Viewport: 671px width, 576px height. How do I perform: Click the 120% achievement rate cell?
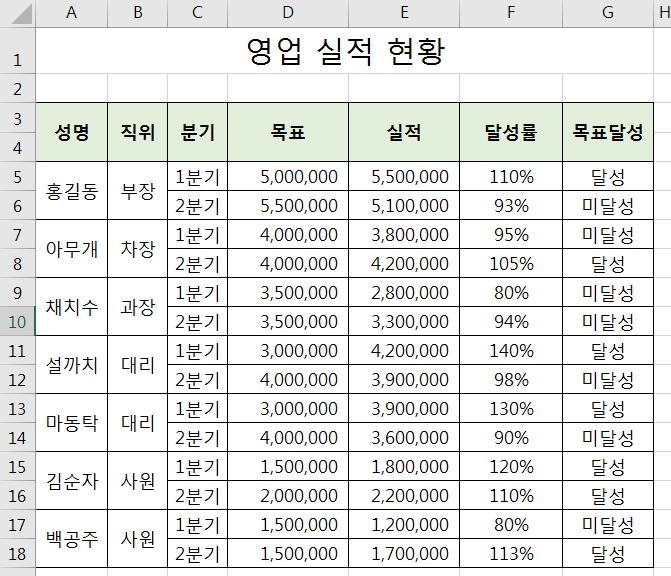(511, 466)
